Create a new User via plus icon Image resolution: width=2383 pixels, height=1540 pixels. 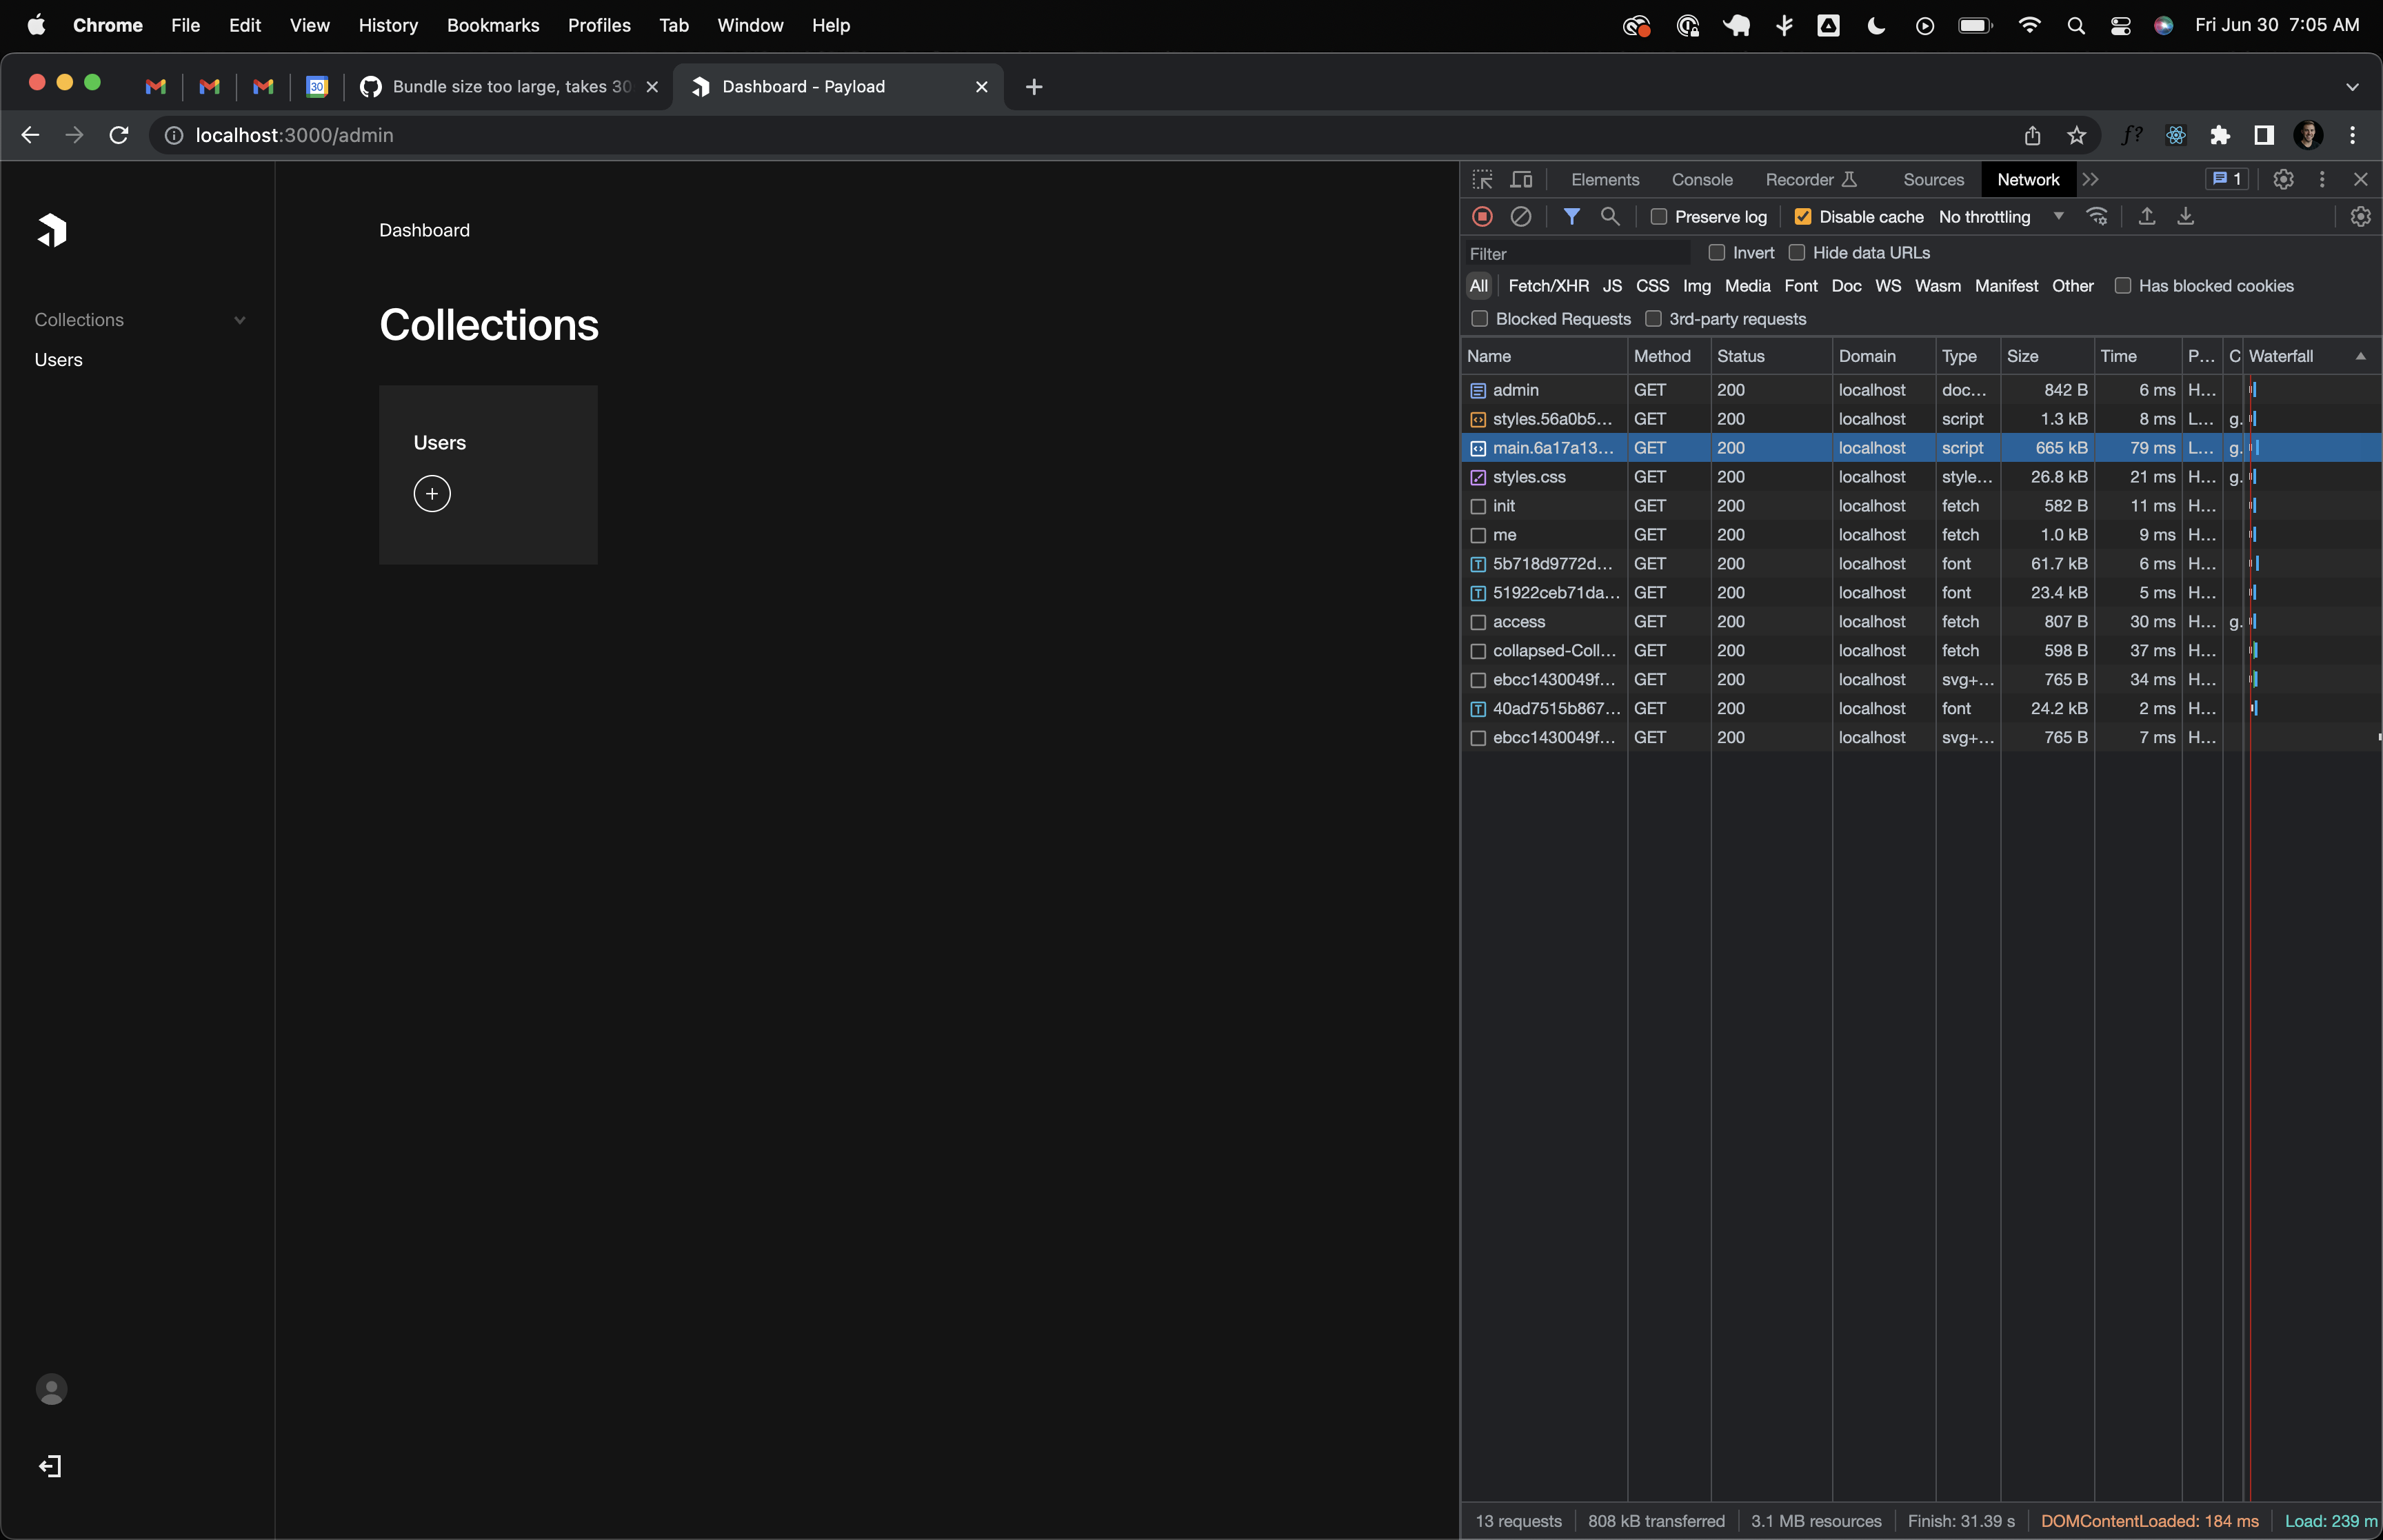click(x=431, y=492)
